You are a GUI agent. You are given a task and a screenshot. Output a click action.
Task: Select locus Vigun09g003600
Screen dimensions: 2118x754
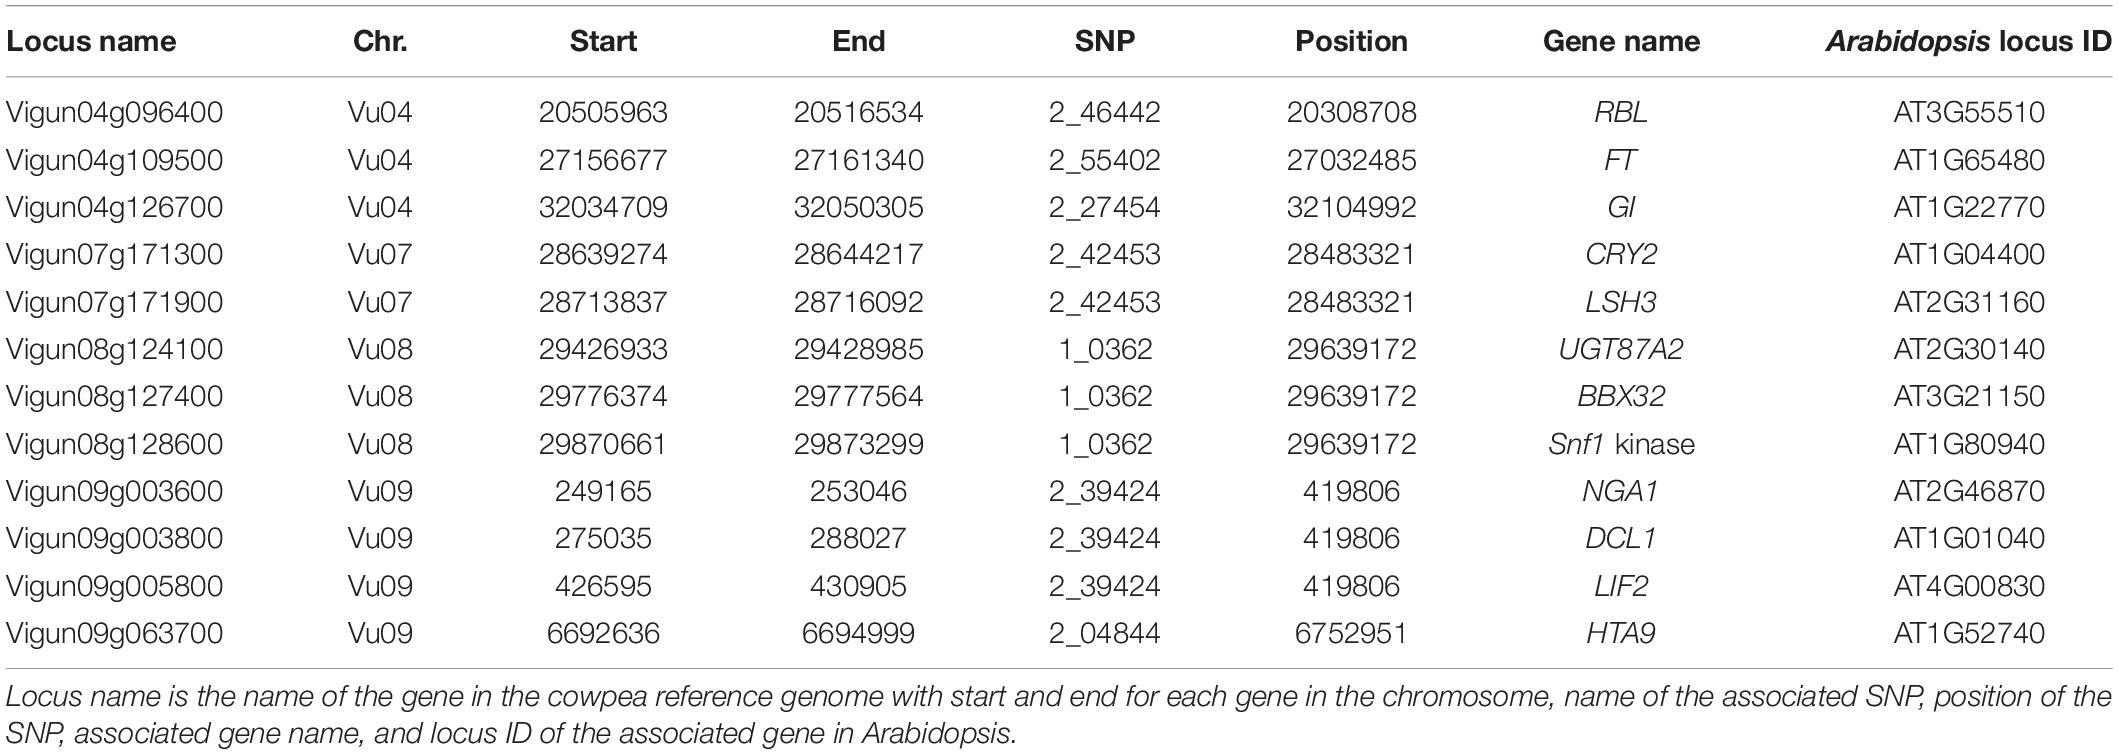tap(114, 491)
